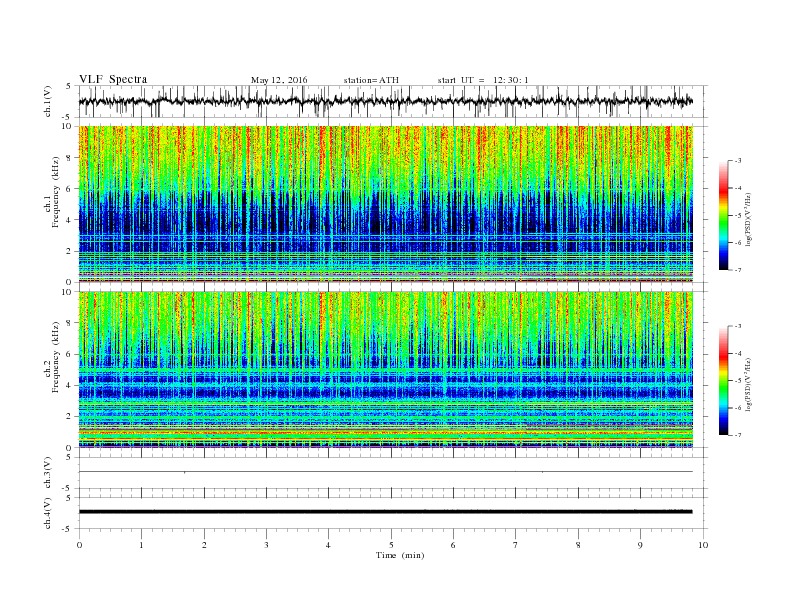Screen dimensions: 792x612
Task: Click the '10' kHz tick on ch.2 frequency axis
Action: 68,292
